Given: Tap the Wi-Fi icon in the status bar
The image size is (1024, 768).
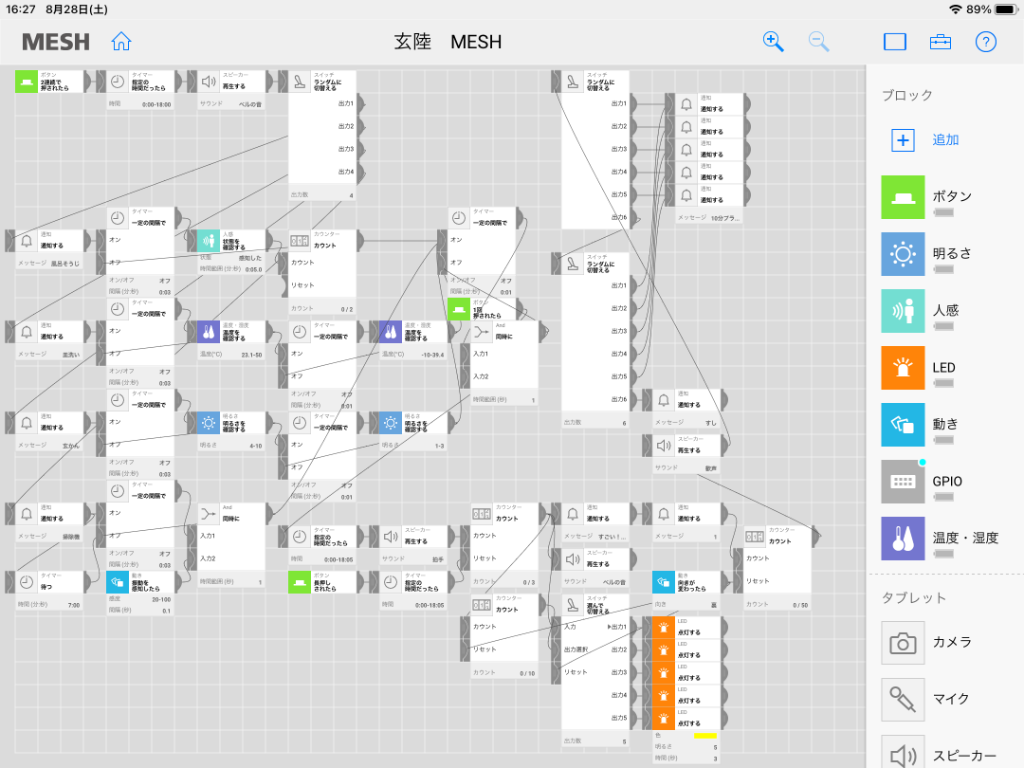Looking at the screenshot, I should coord(955,9).
